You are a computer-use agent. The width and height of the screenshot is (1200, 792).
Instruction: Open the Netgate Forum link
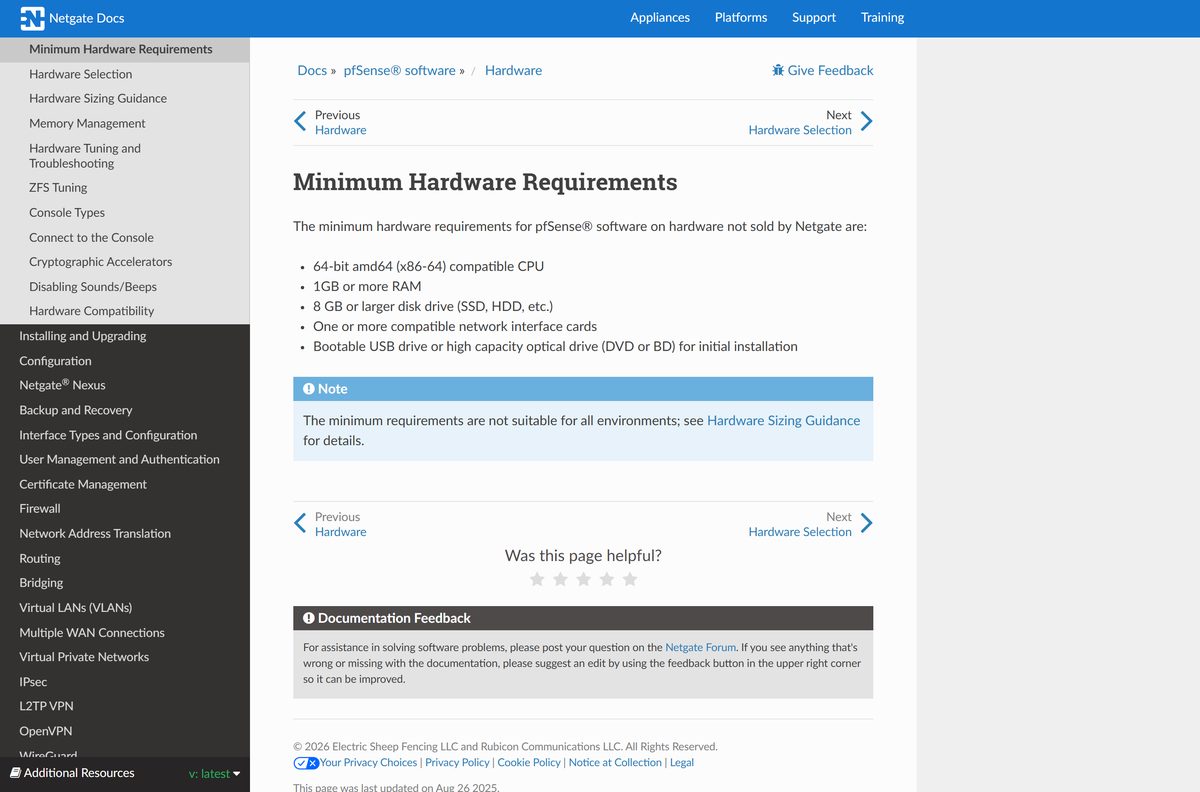(700, 648)
